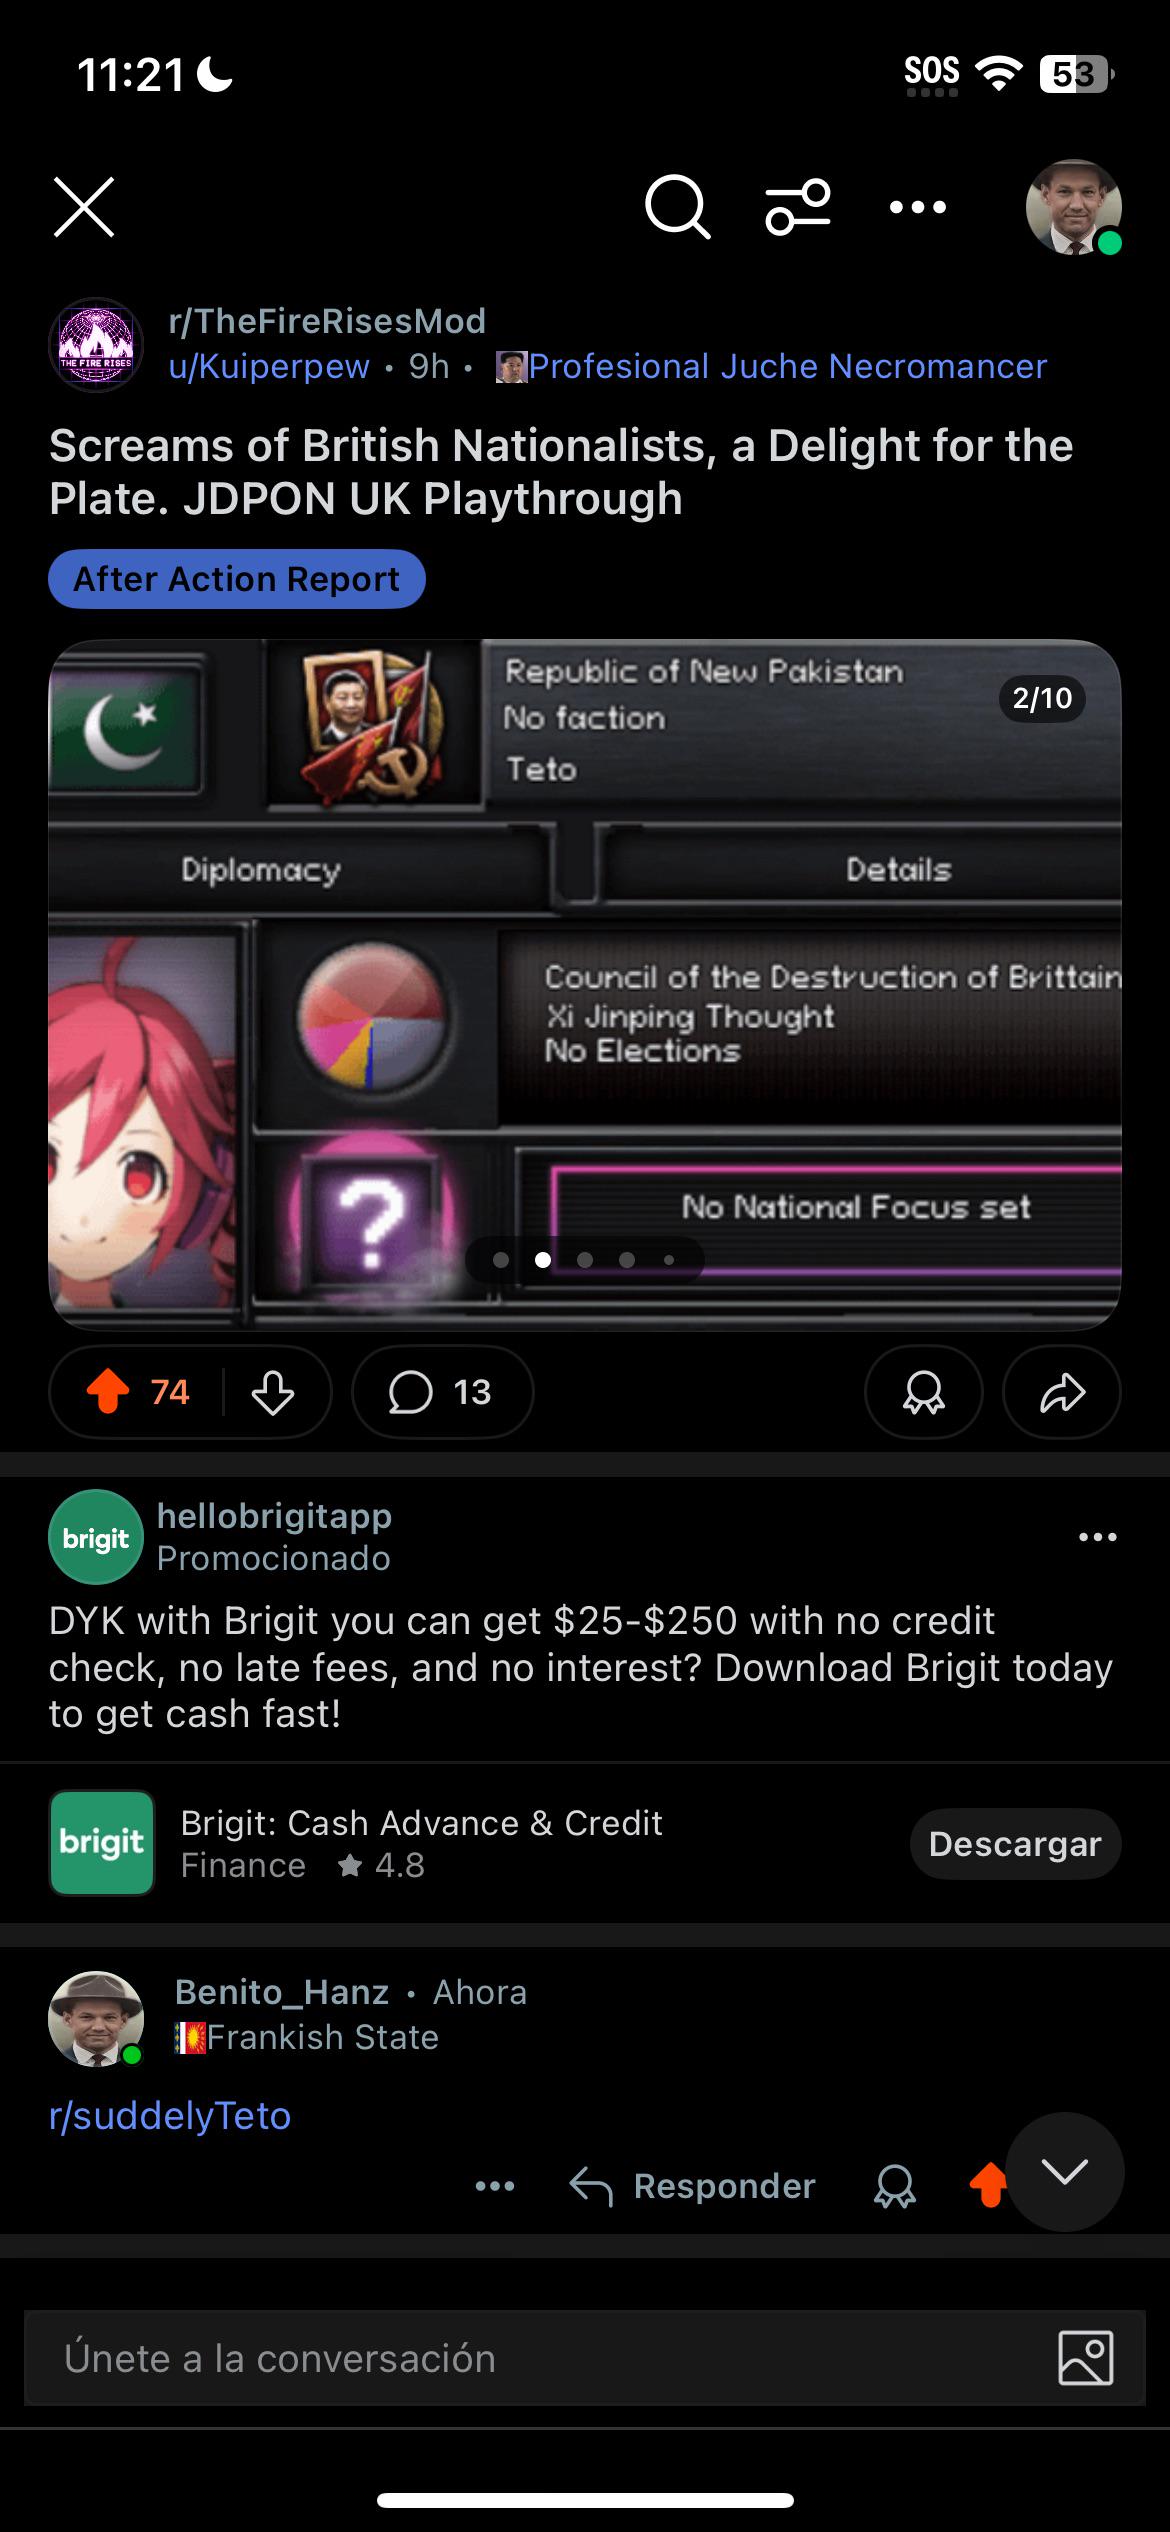Open u/Kuiperpew user profile

(x=269, y=367)
